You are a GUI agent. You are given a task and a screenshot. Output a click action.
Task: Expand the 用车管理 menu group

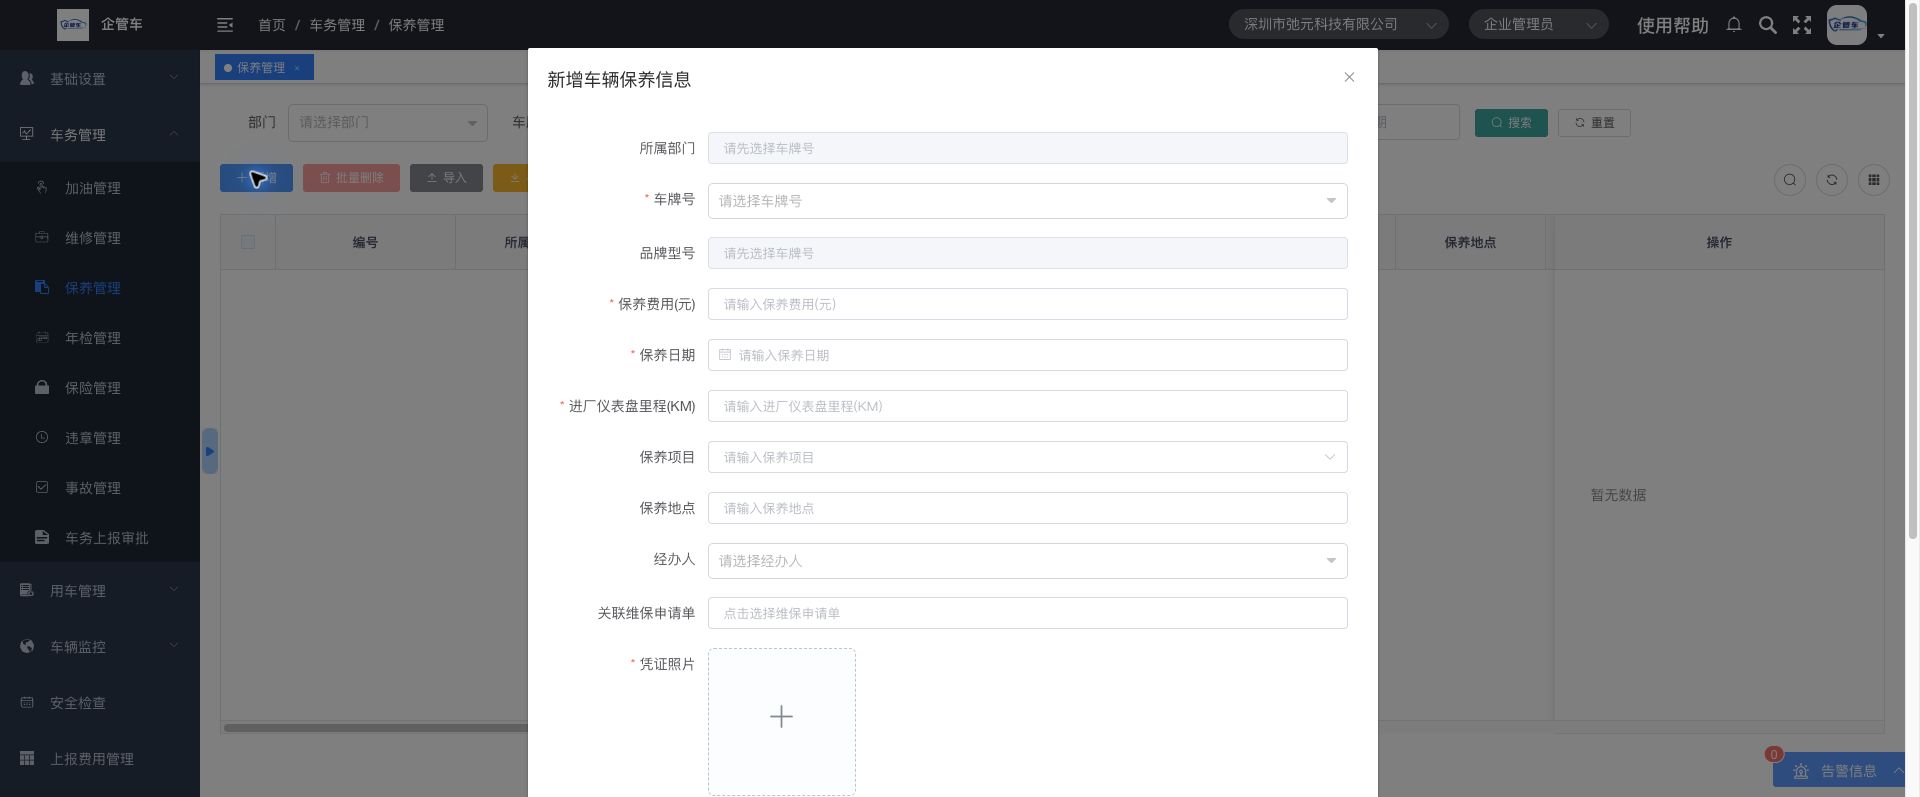click(x=100, y=591)
